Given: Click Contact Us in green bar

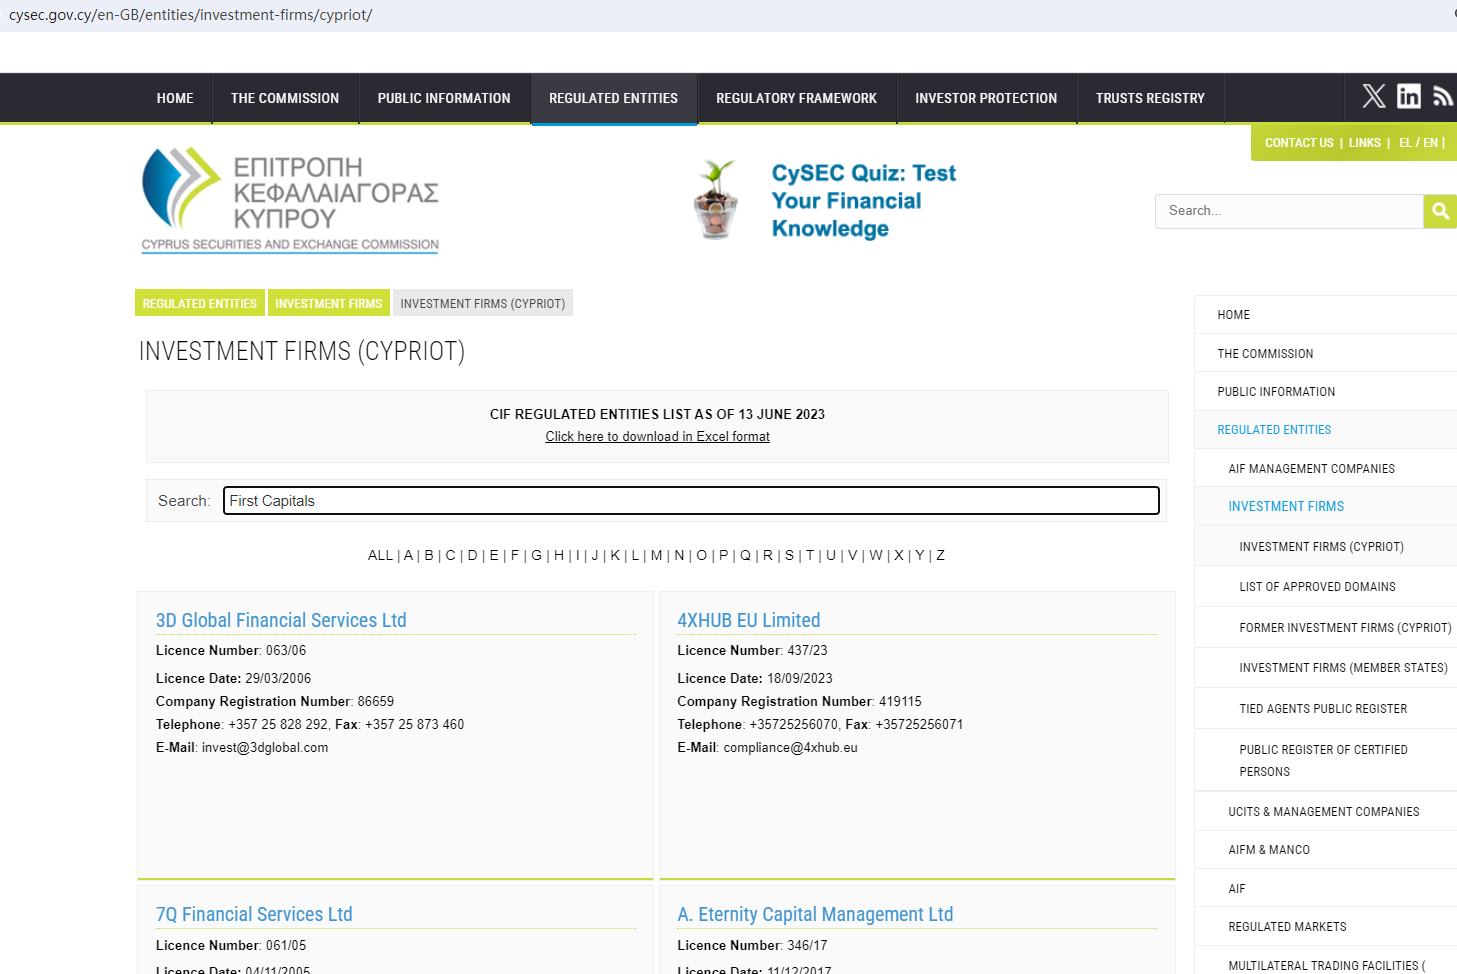Looking at the screenshot, I should click(1298, 143).
